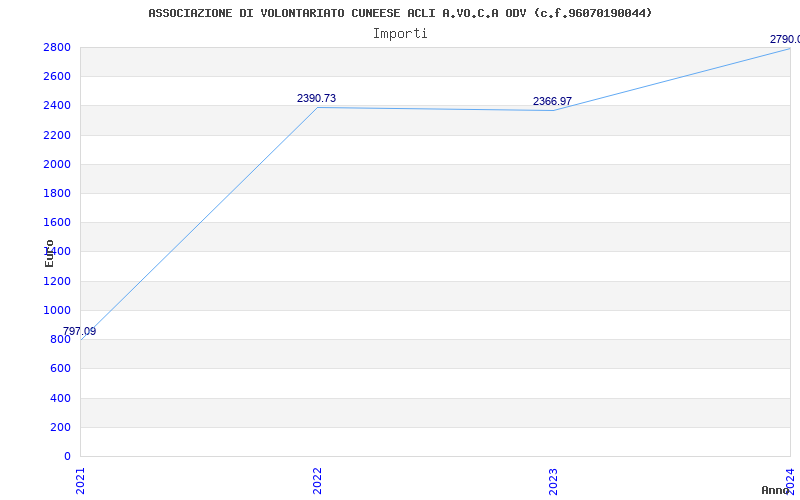The width and height of the screenshot is (800, 500).
Task: Click the 600 y-axis tick label
Action: (61, 368)
